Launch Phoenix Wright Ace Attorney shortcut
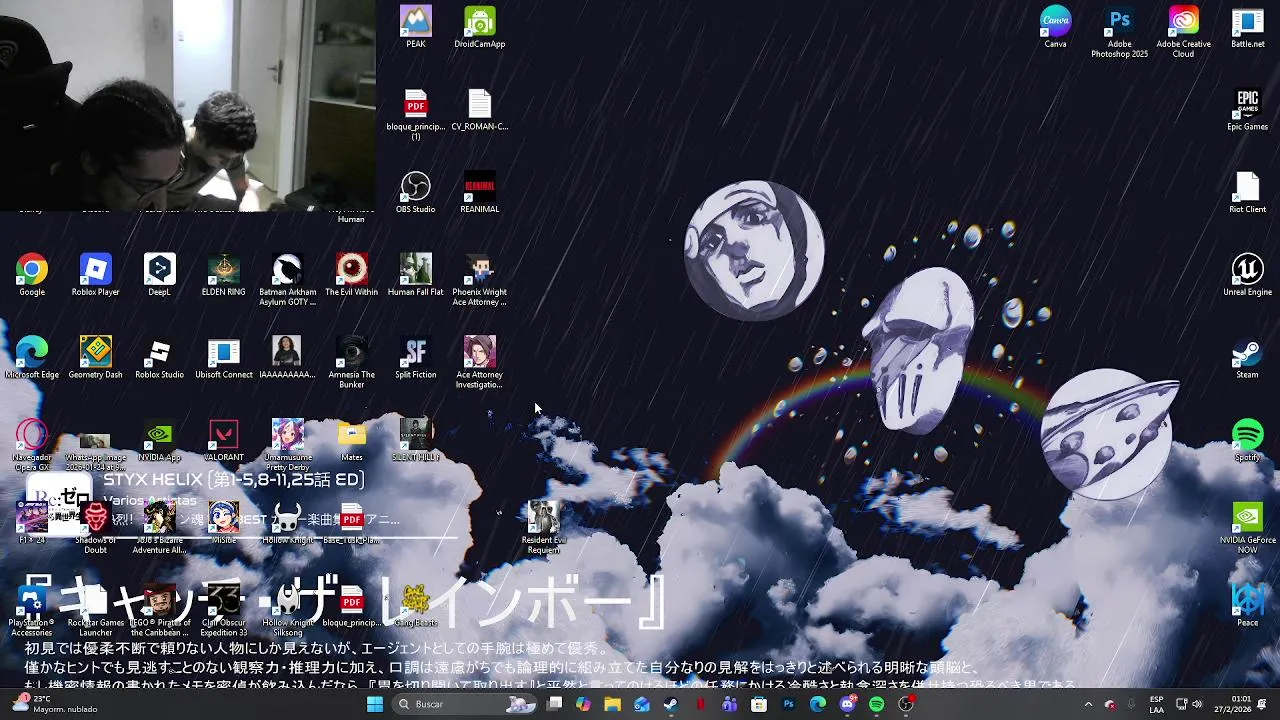This screenshot has height=720, width=1280. [x=480, y=280]
